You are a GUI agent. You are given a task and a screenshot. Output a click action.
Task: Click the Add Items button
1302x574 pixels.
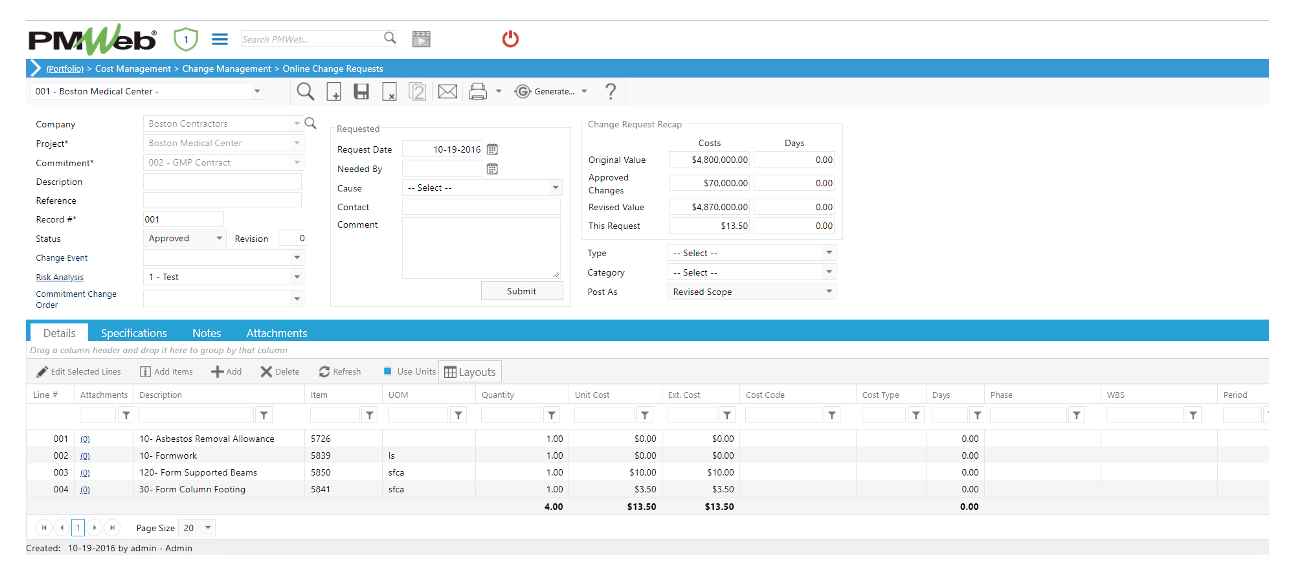[166, 372]
